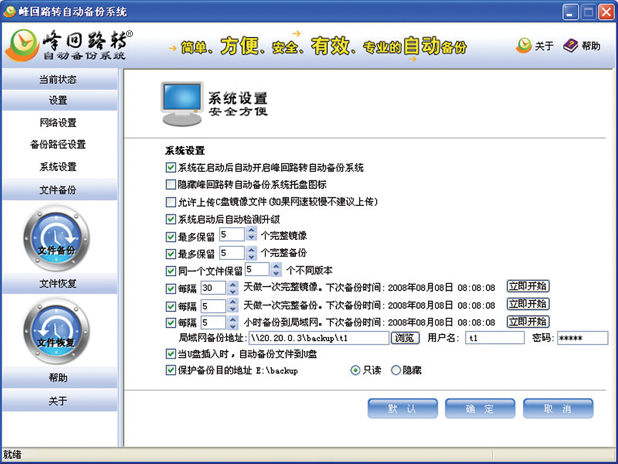The image size is (618, 464).
Task: Click the 密码 input field
Action: [x=583, y=338]
